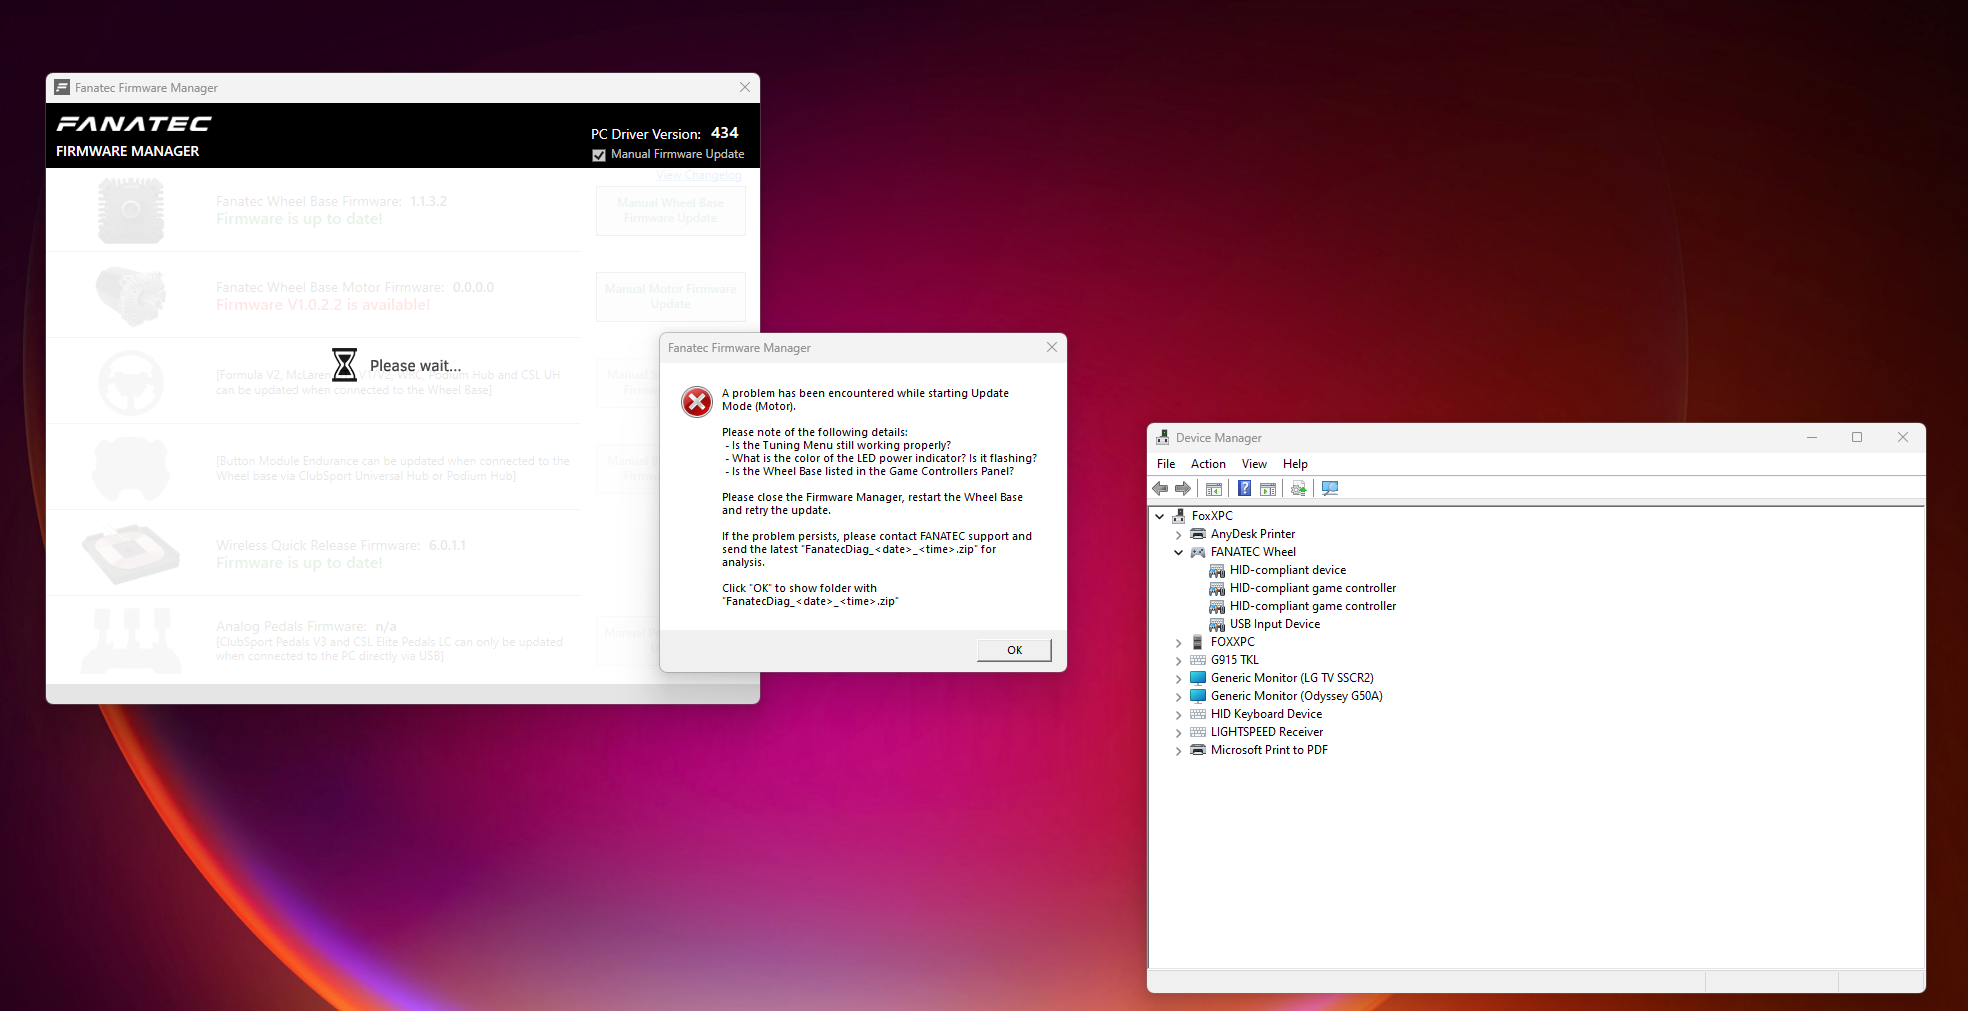This screenshot has width=1968, height=1011.
Task: Click the dimmed motor thumbnail image
Action: (131, 296)
